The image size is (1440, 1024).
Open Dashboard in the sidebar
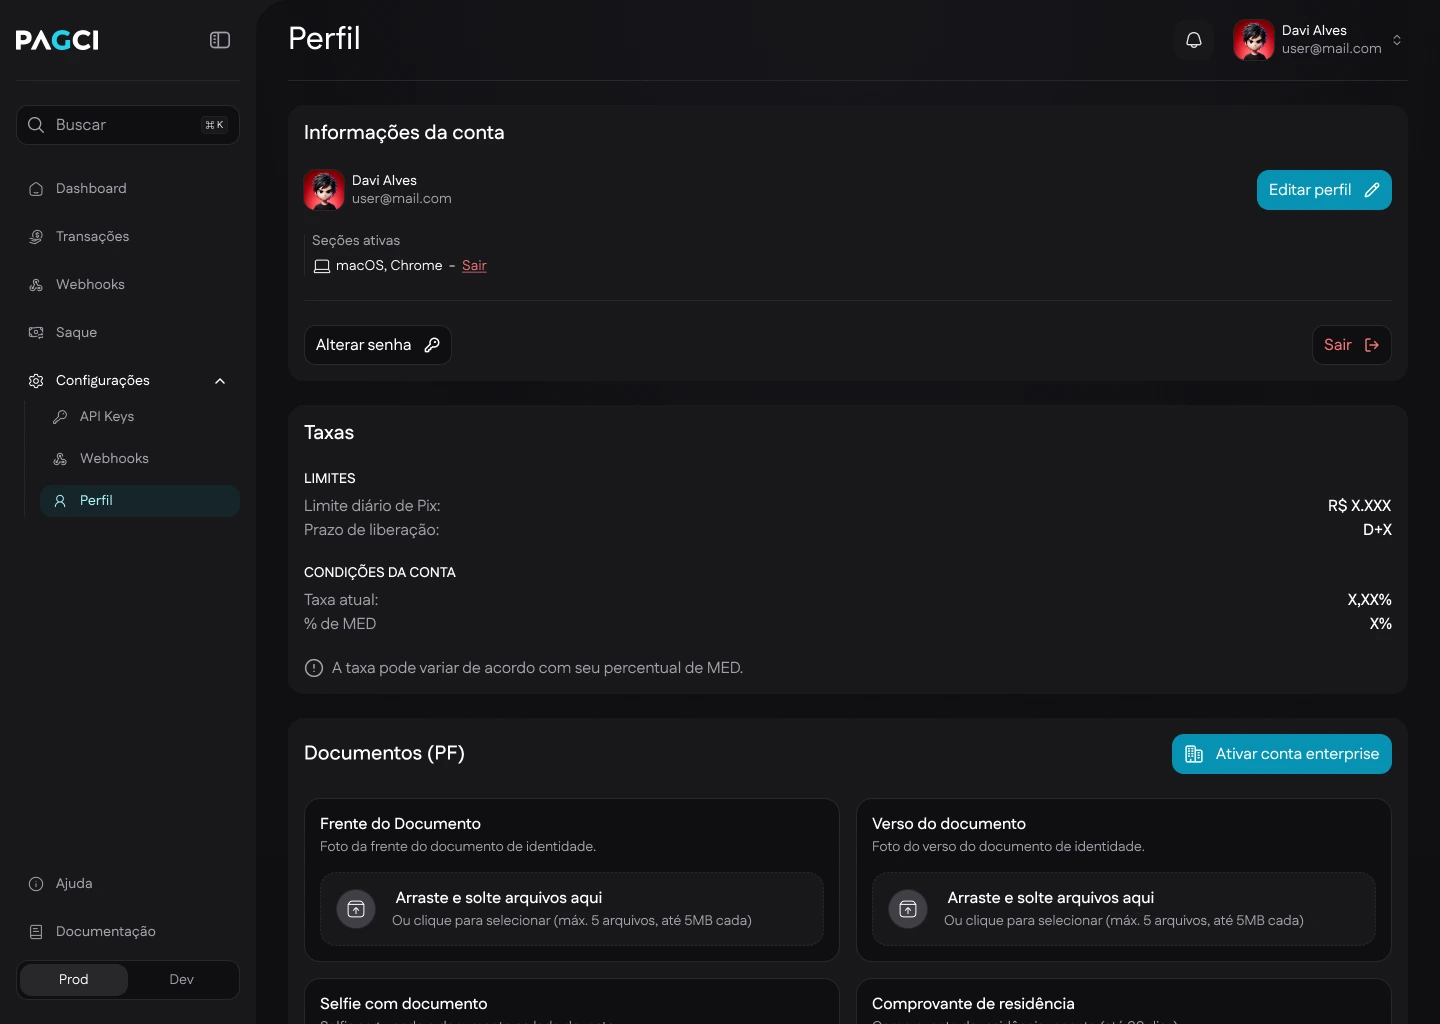[128, 188]
